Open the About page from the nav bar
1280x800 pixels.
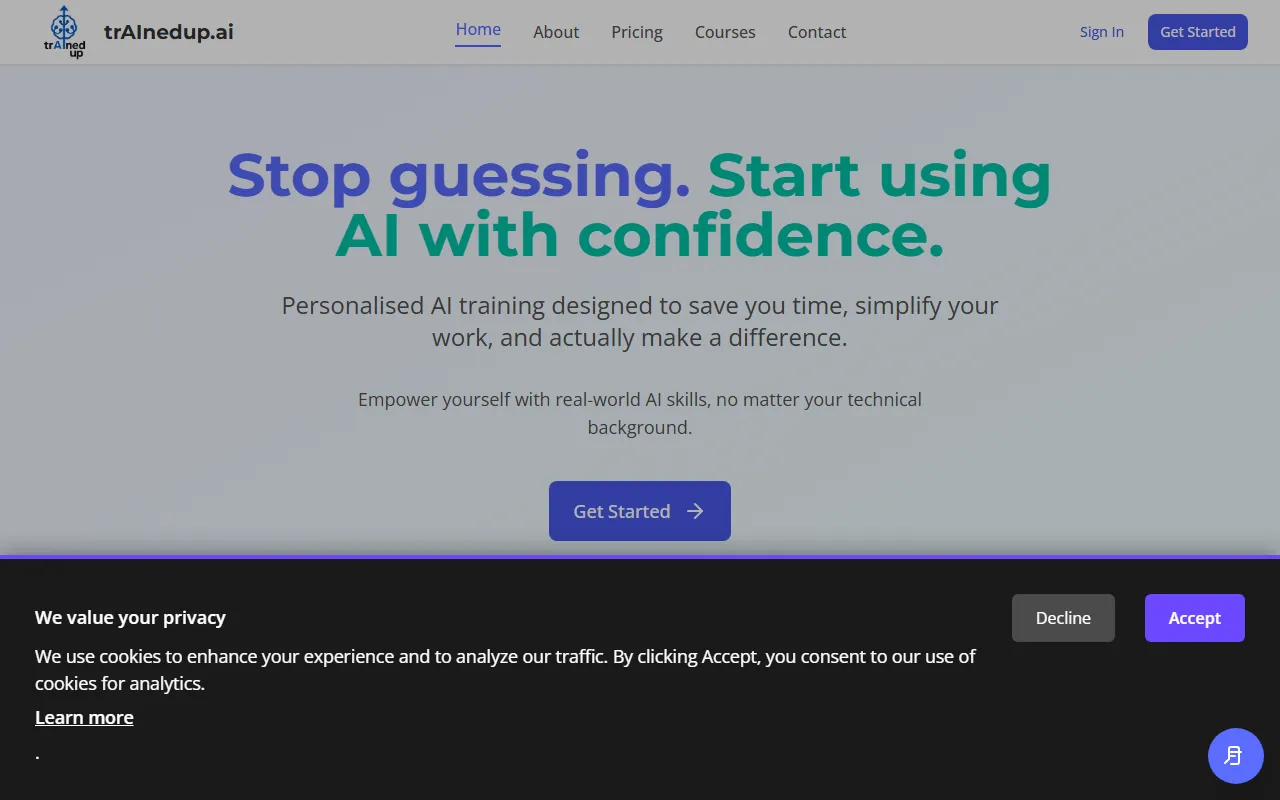(x=556, y=32)
